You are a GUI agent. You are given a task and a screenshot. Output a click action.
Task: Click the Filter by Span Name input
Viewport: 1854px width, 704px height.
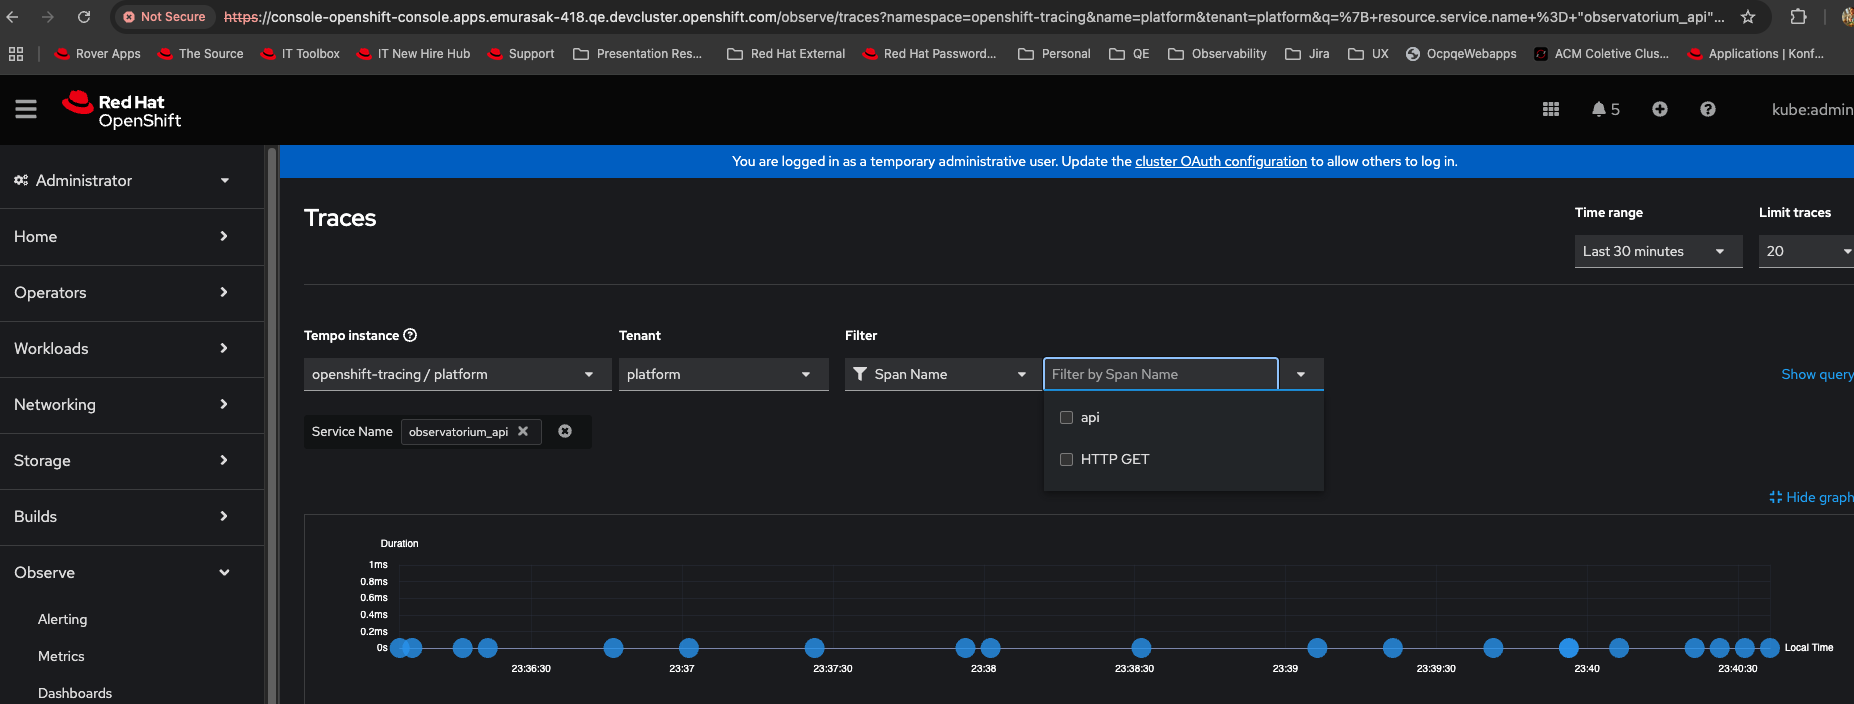[1160, 374]
